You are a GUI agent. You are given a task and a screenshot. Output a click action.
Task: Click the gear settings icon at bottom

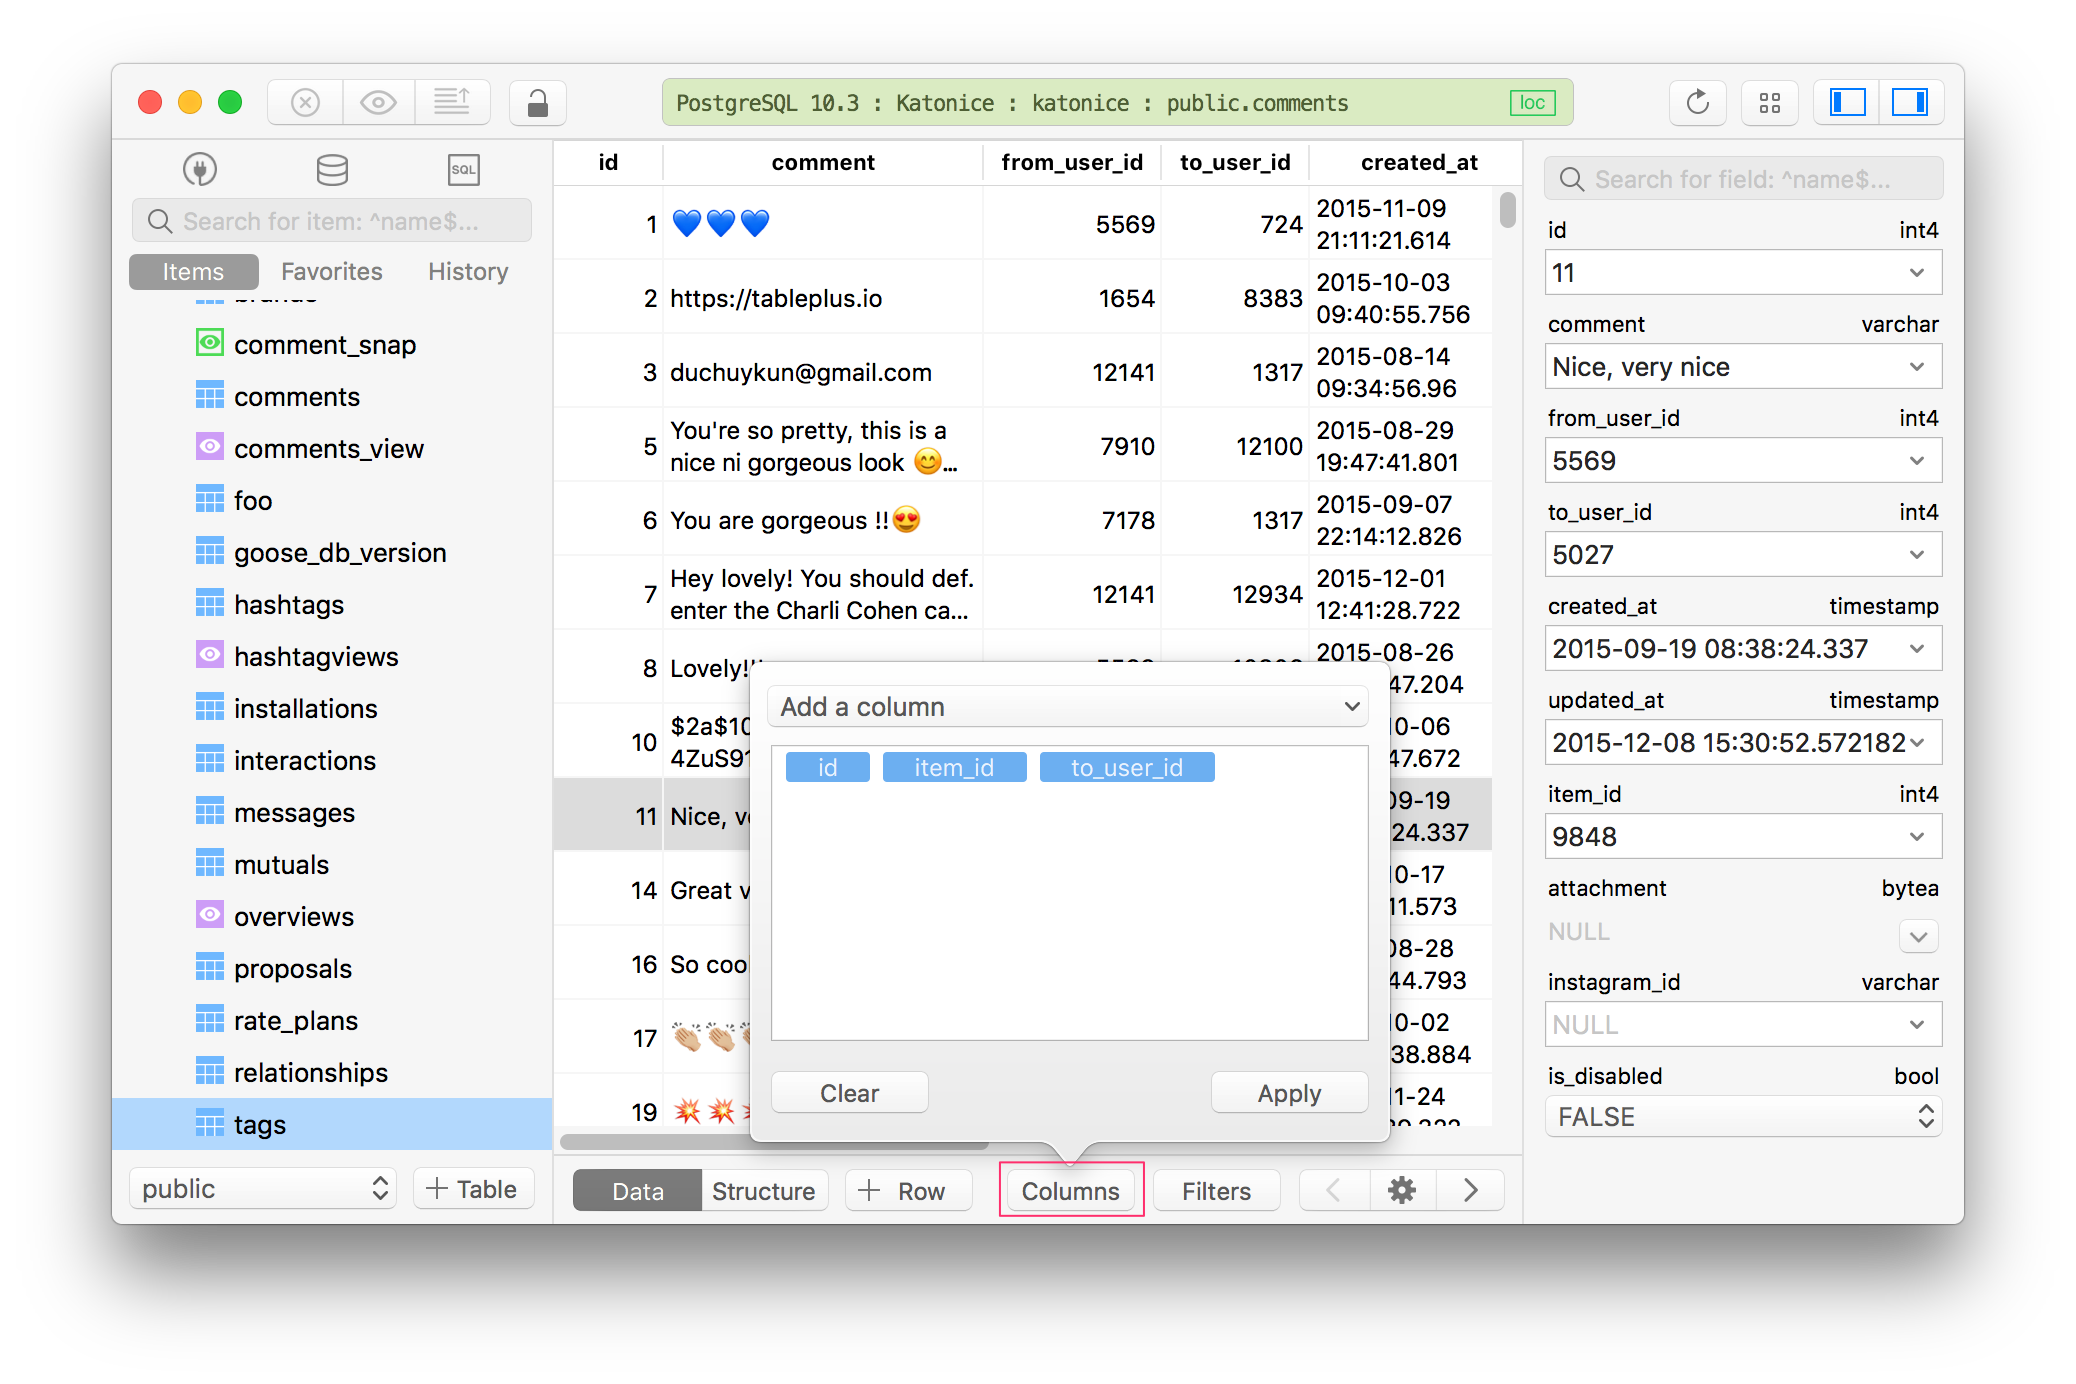tap(1402, 1190)
